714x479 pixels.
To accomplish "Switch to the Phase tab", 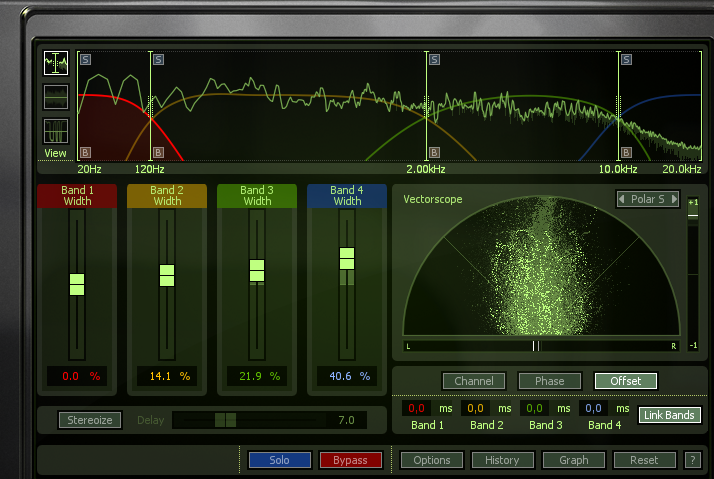I will [549, 381].
